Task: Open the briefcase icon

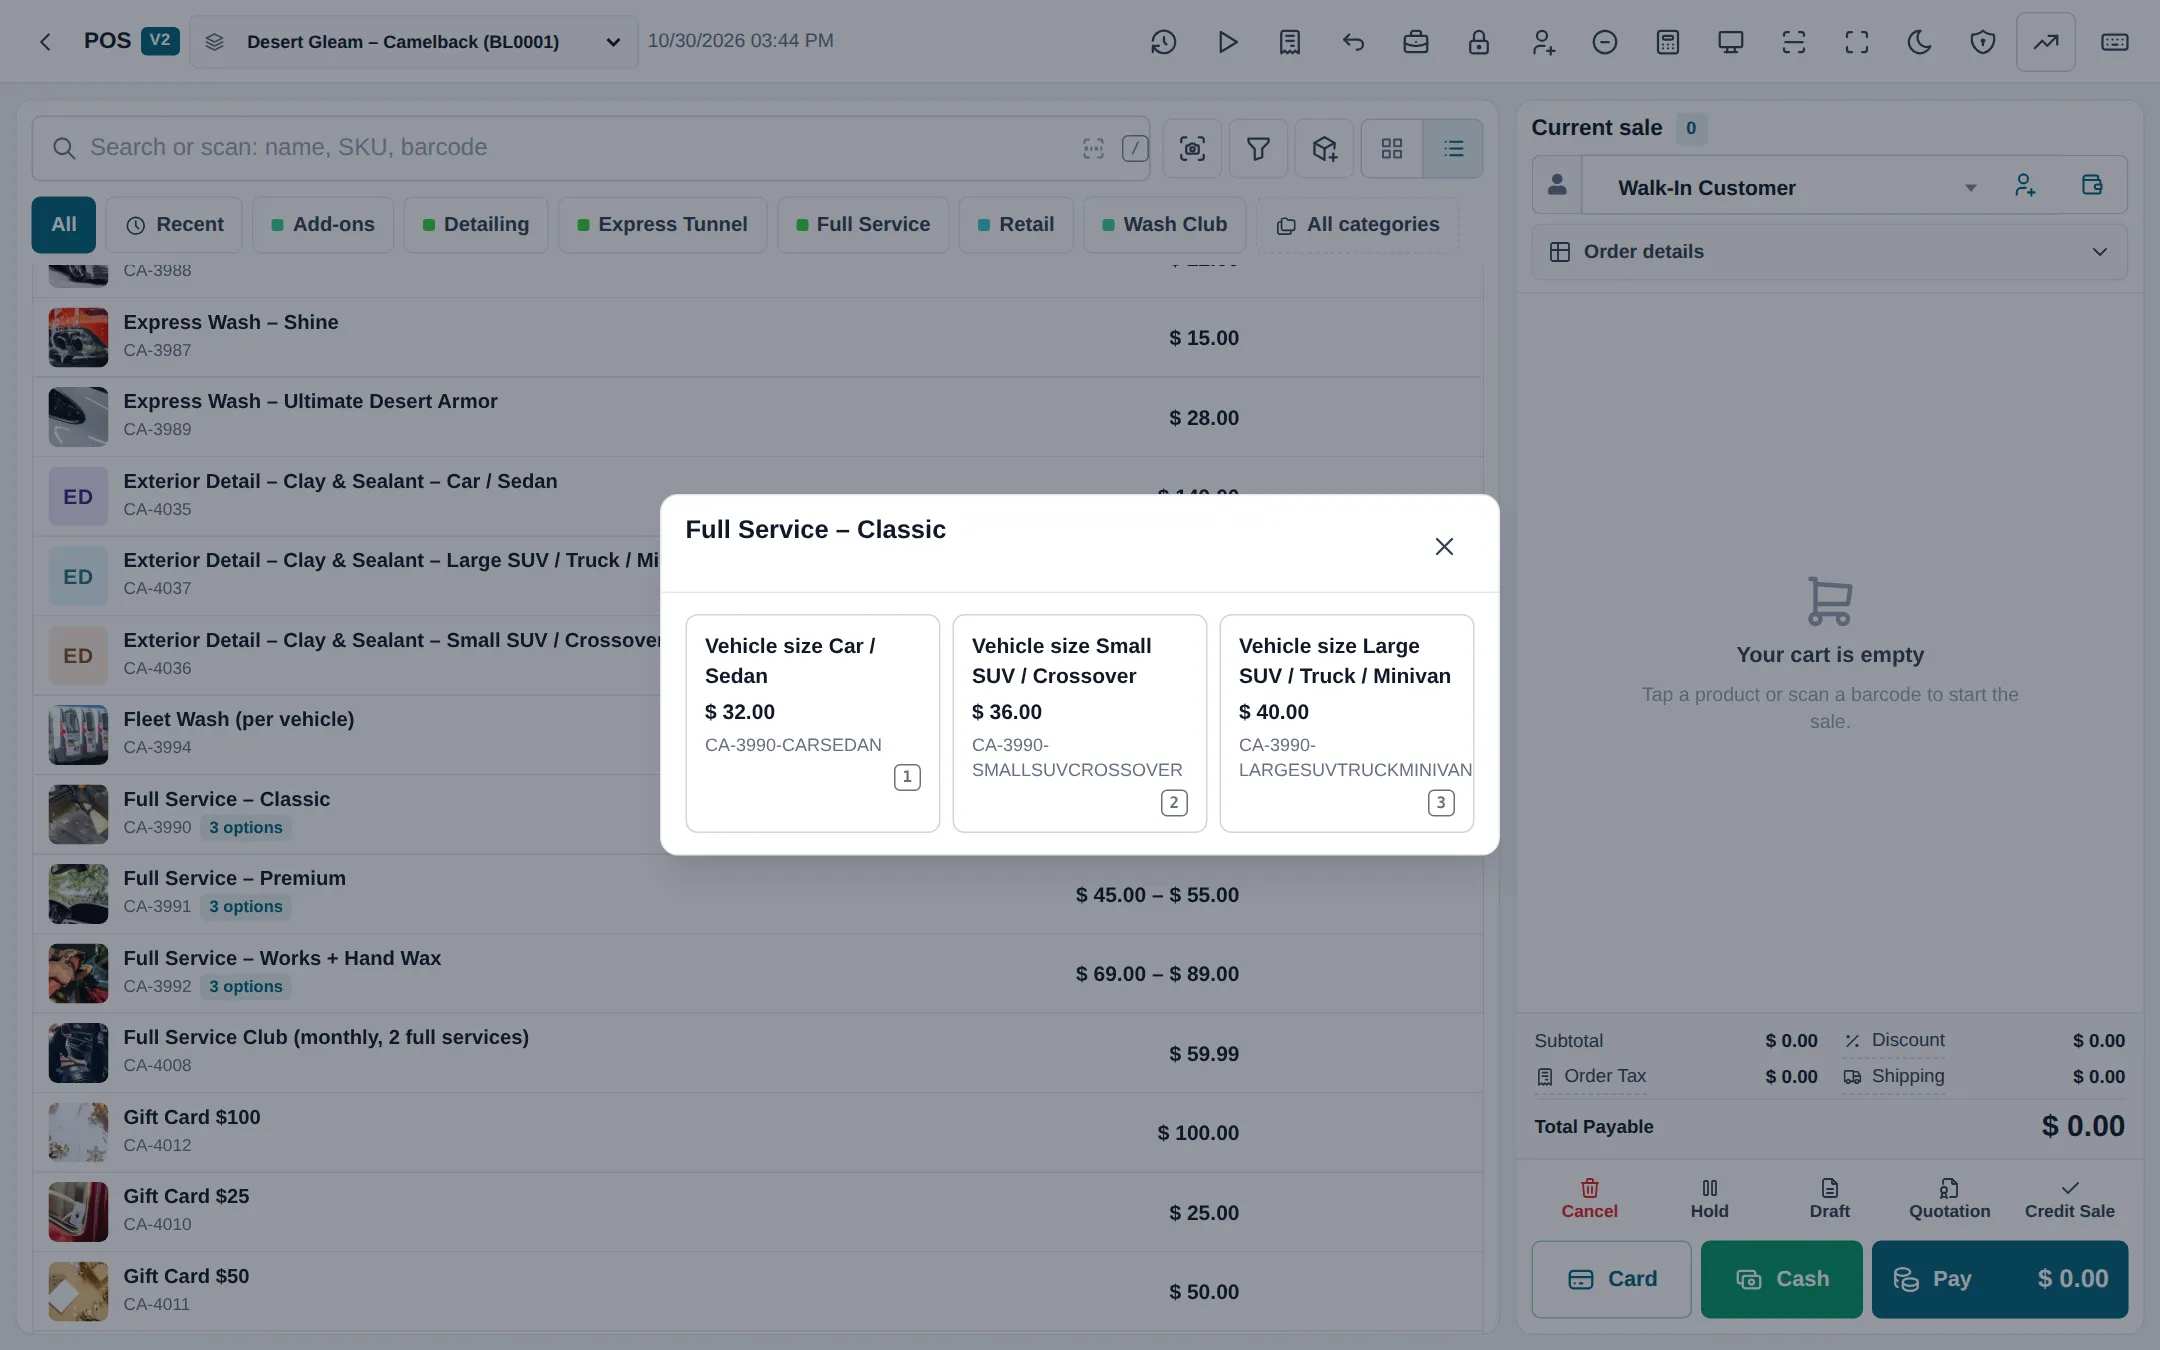Action: [1416, 42]
